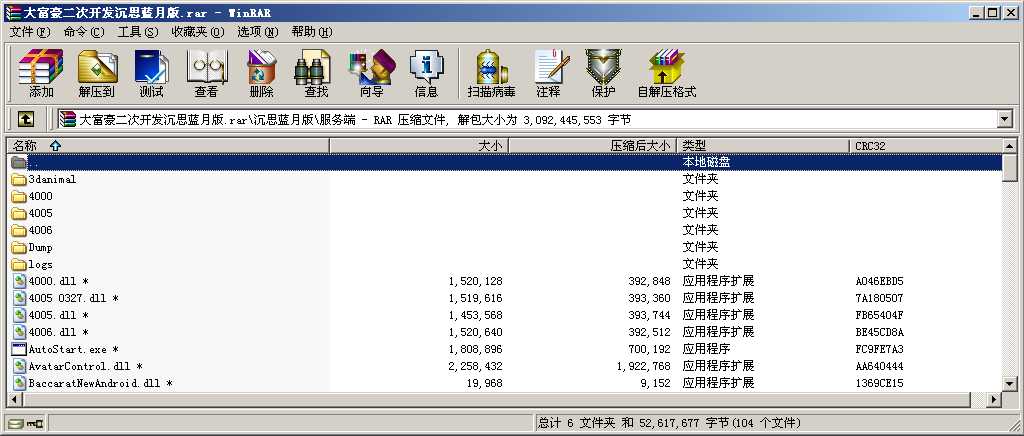
Task: Sort by CRC32 column header
Action: pos(926,146)
